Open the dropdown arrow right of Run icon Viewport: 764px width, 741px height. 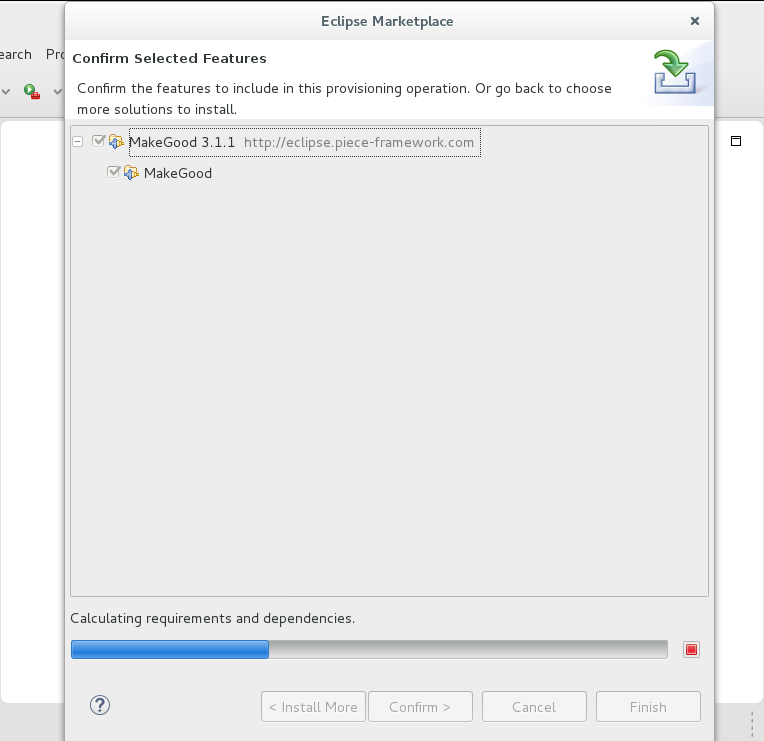tap(57, 92)
